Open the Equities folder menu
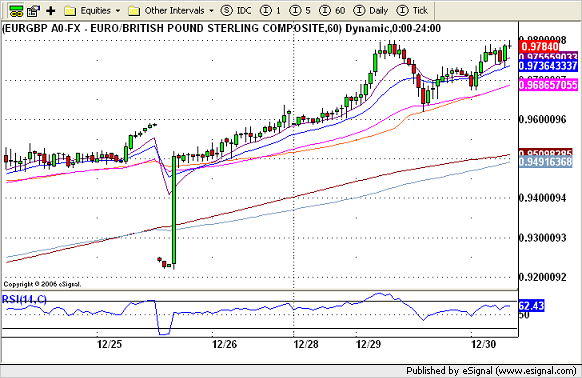 click(92, 11)
